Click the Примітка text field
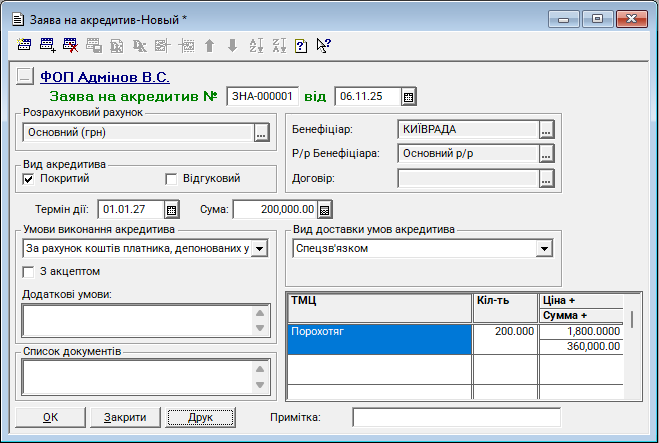This screenshot has height=443, width=659. pyautogui.click(x=456, y=417)
